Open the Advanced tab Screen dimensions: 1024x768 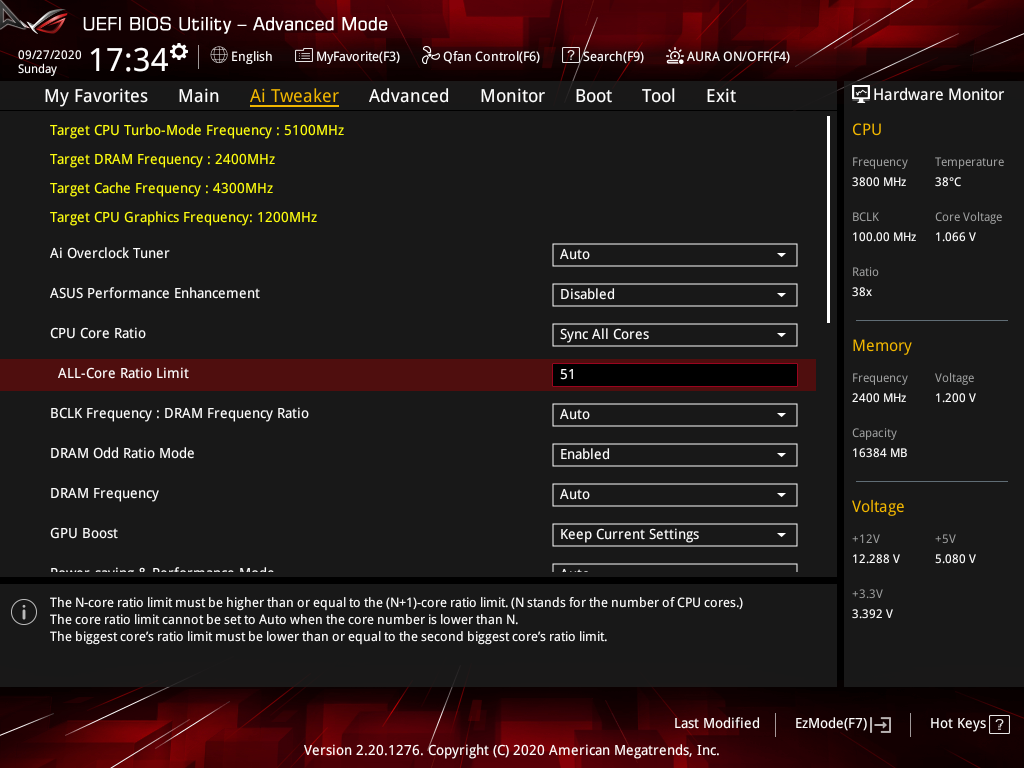coord(409,96)
